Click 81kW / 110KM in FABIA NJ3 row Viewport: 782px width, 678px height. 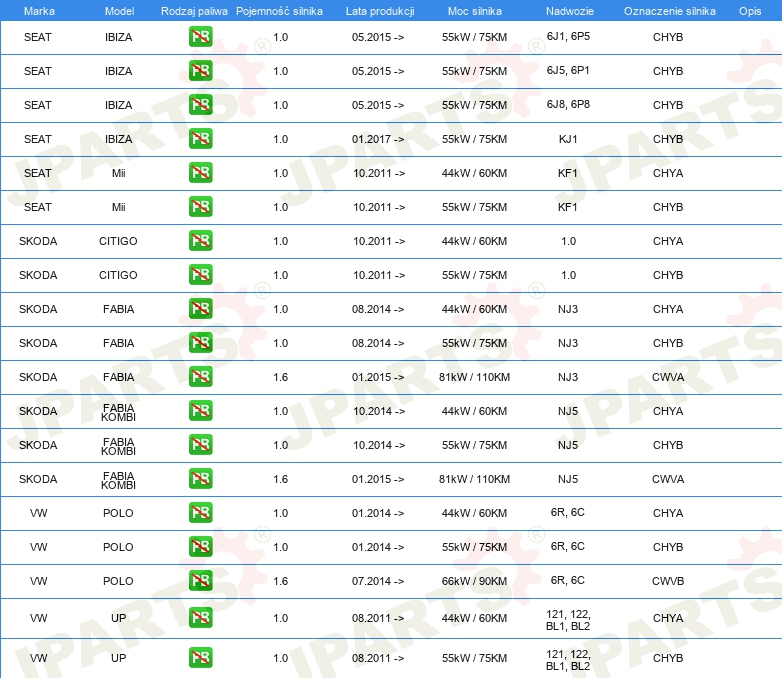click(x=474, y=377)
